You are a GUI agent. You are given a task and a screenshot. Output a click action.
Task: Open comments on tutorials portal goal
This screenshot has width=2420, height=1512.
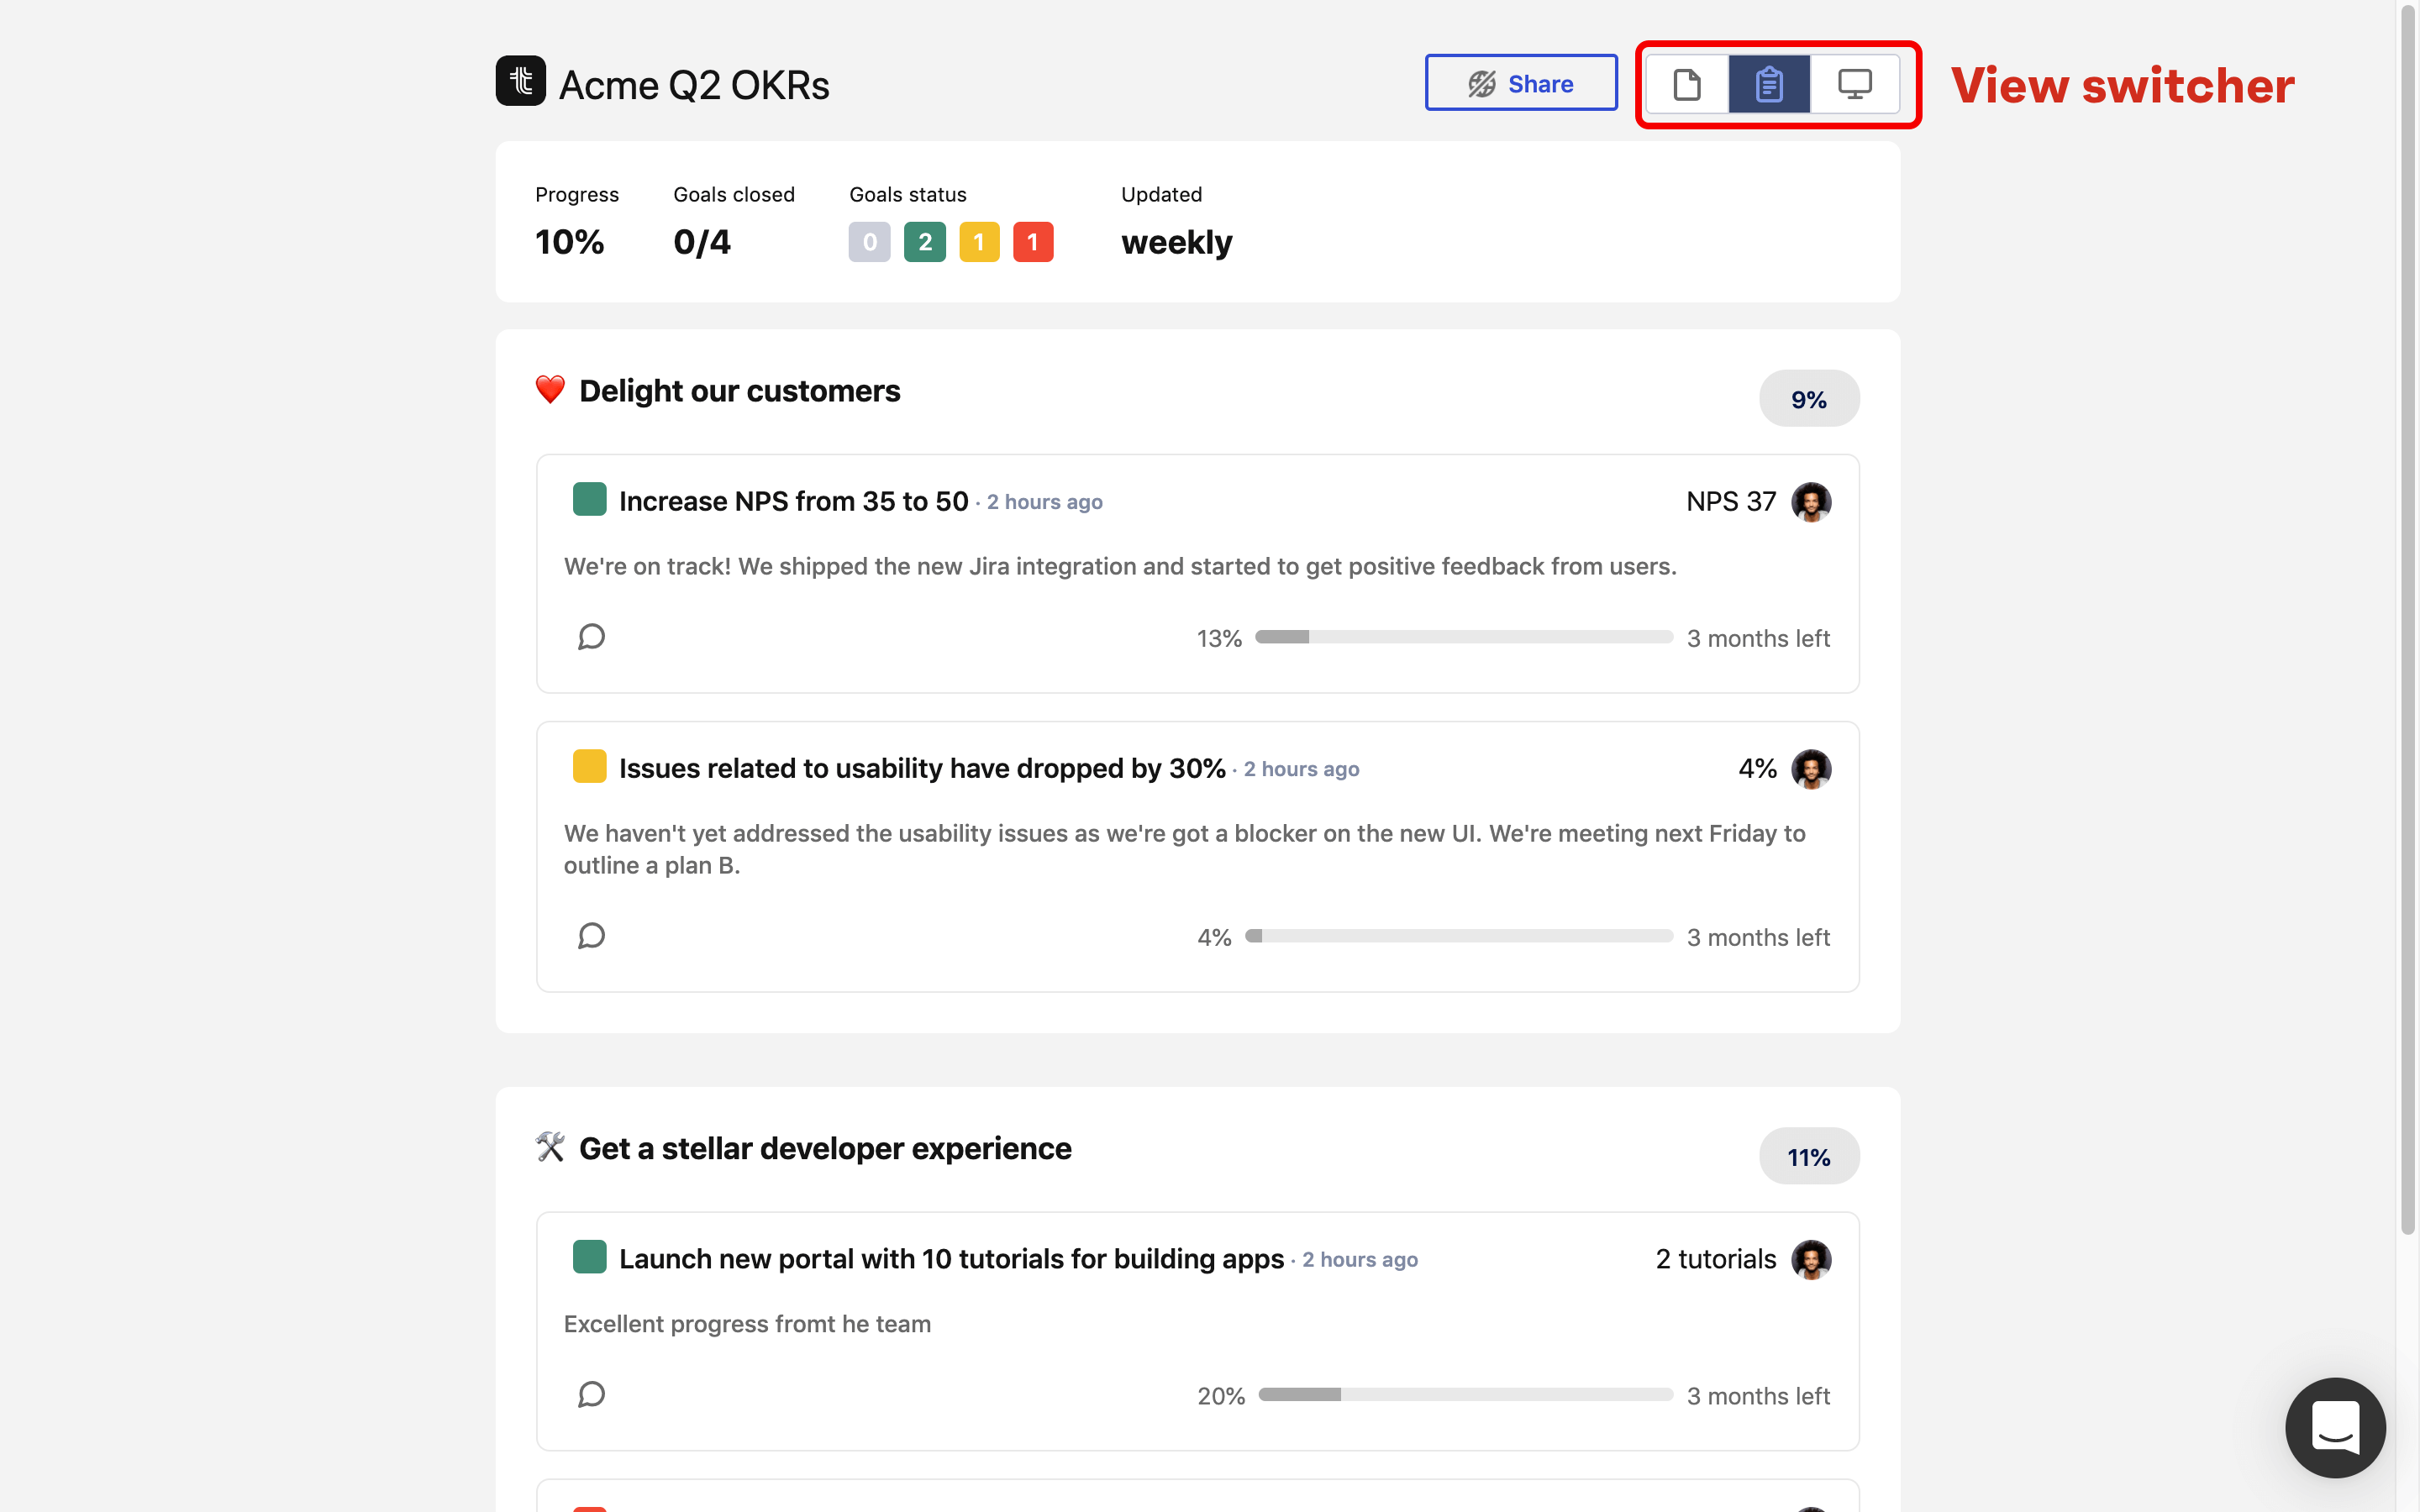click(591, 1394)
